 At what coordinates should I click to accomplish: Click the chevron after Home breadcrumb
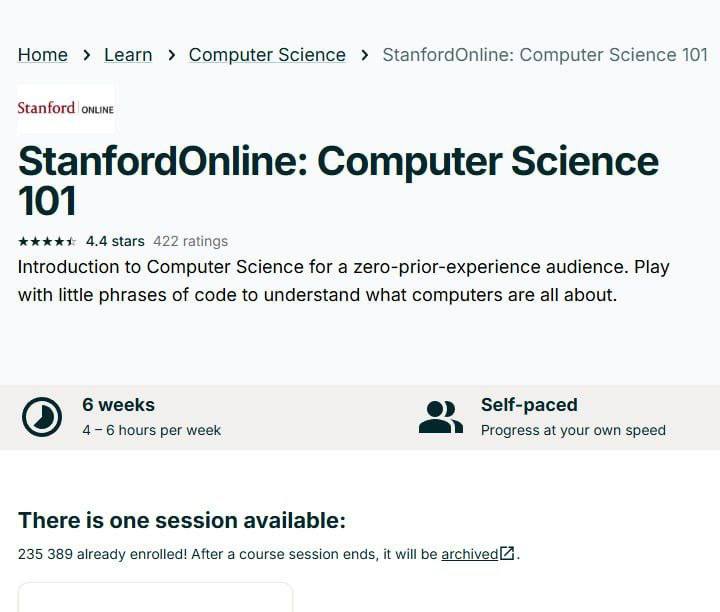click(86, 55)
